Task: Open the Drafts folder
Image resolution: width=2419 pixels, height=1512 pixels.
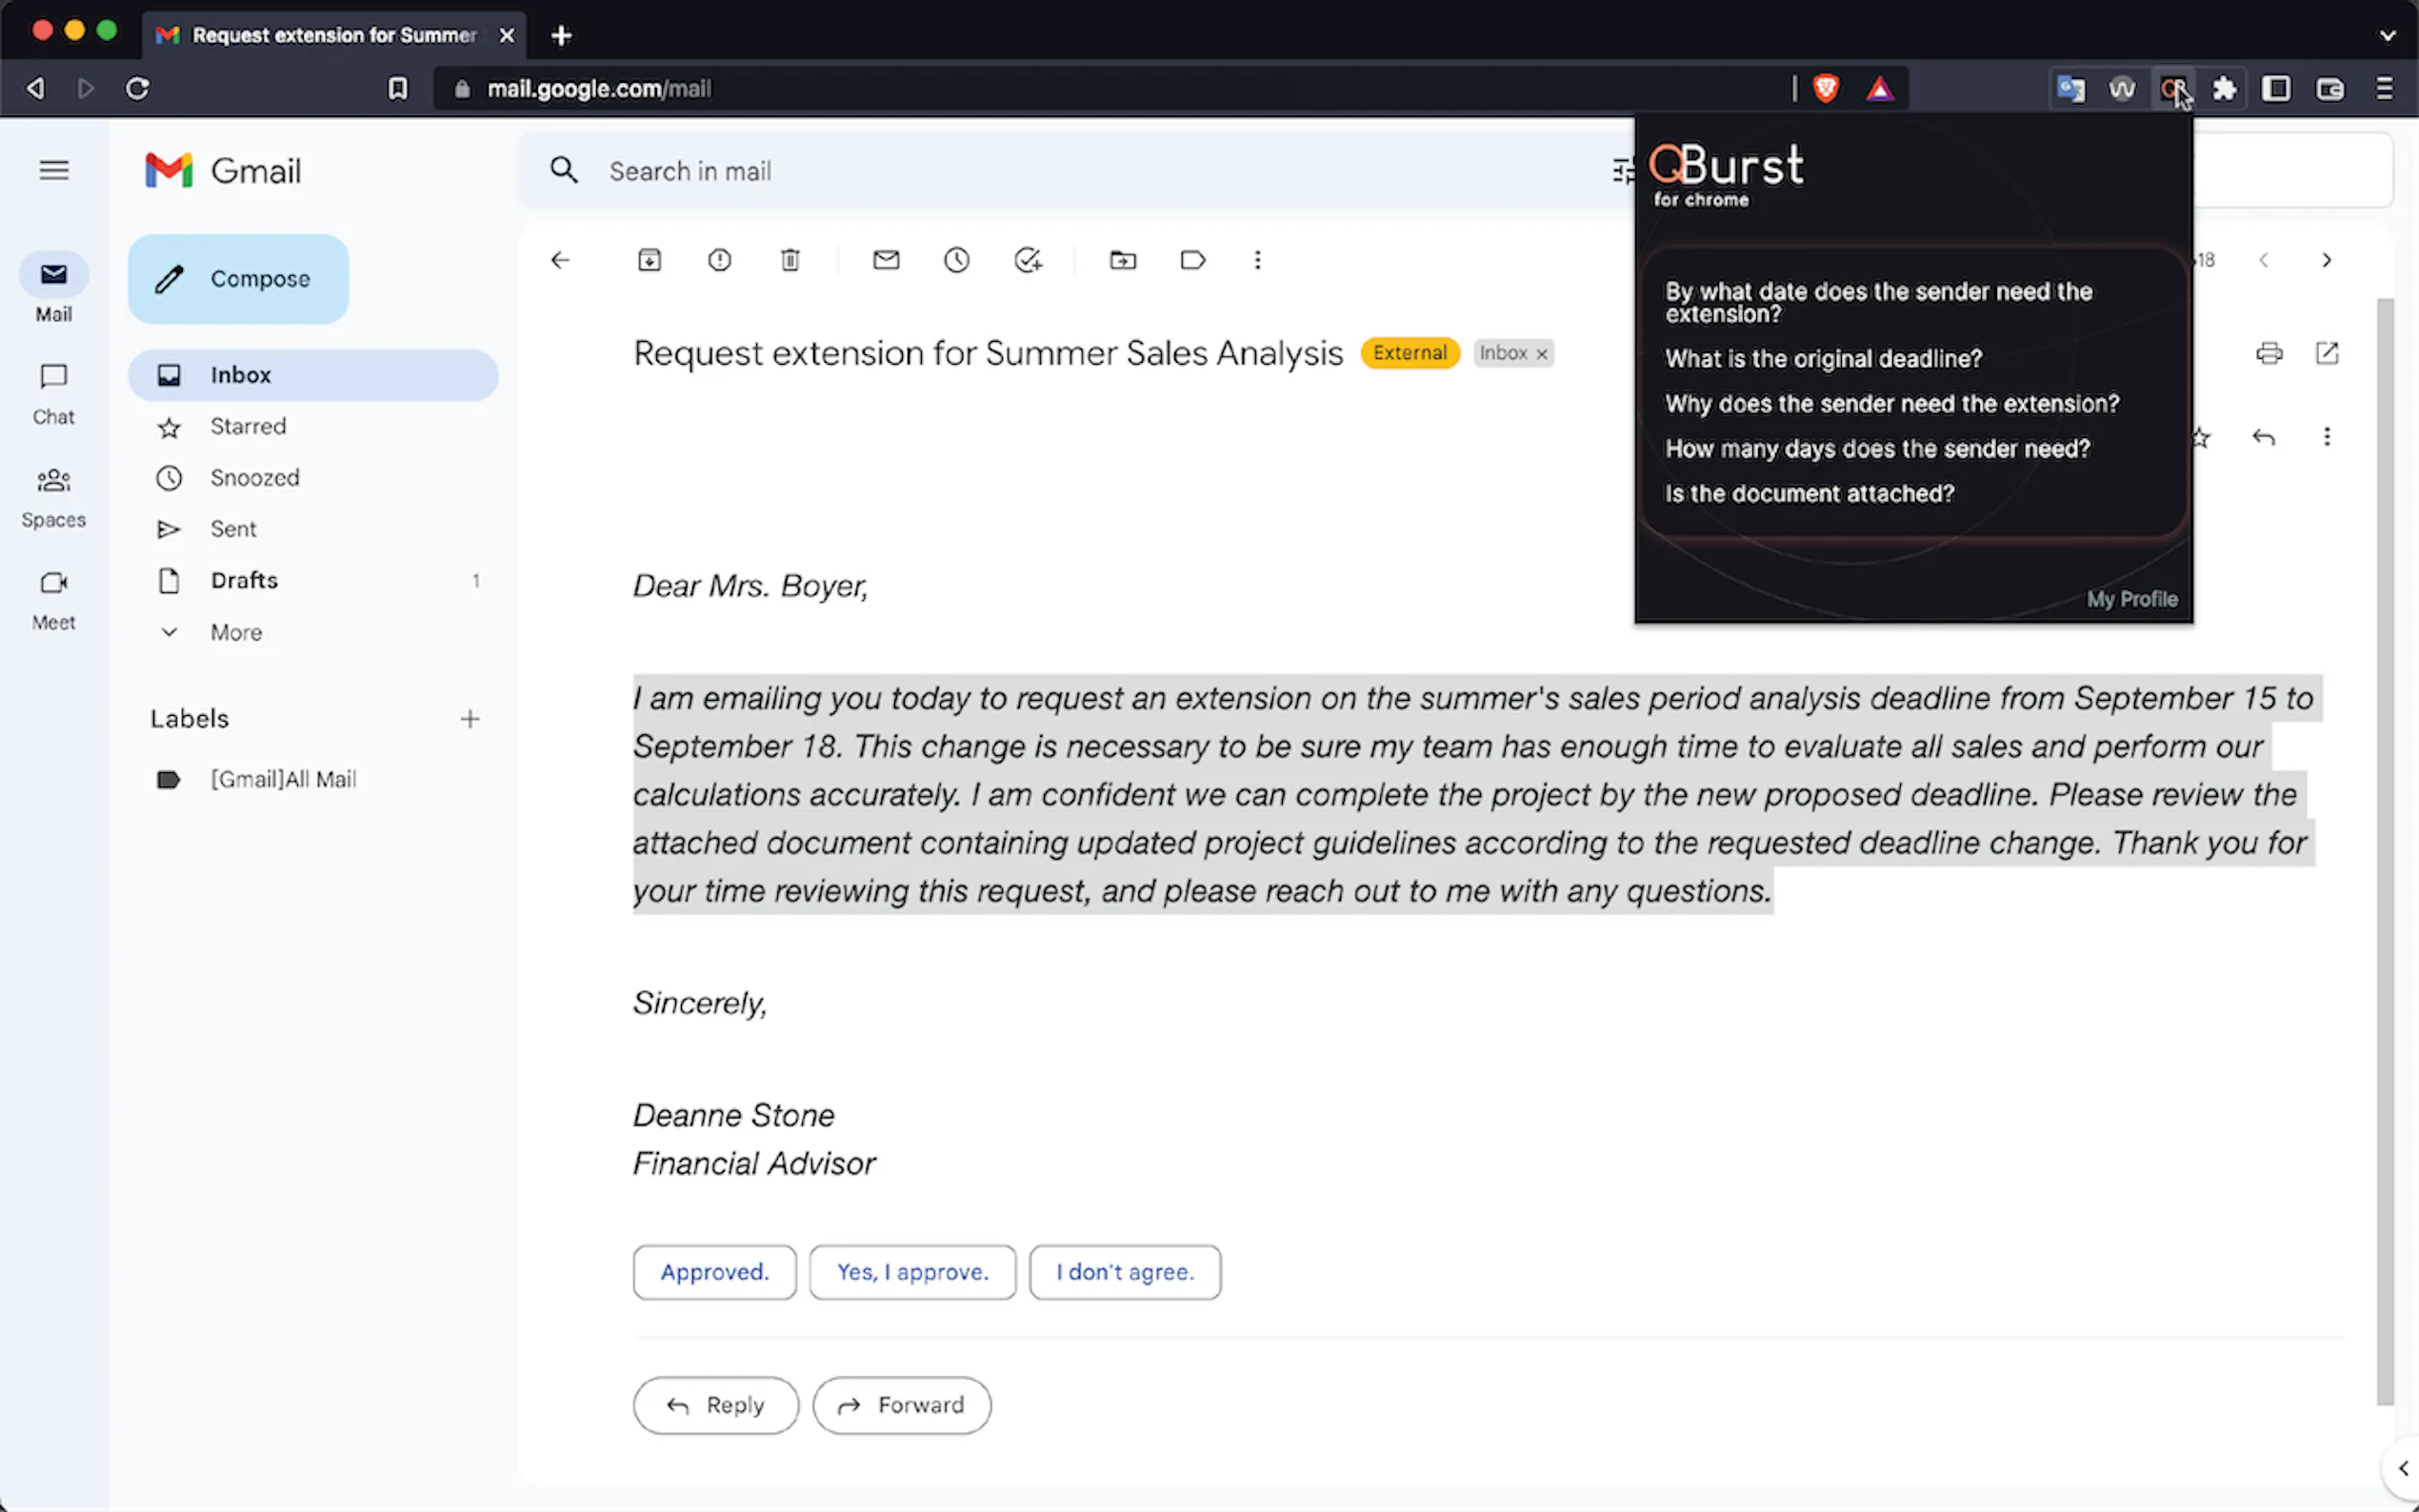Action: [x=244, y=580]
